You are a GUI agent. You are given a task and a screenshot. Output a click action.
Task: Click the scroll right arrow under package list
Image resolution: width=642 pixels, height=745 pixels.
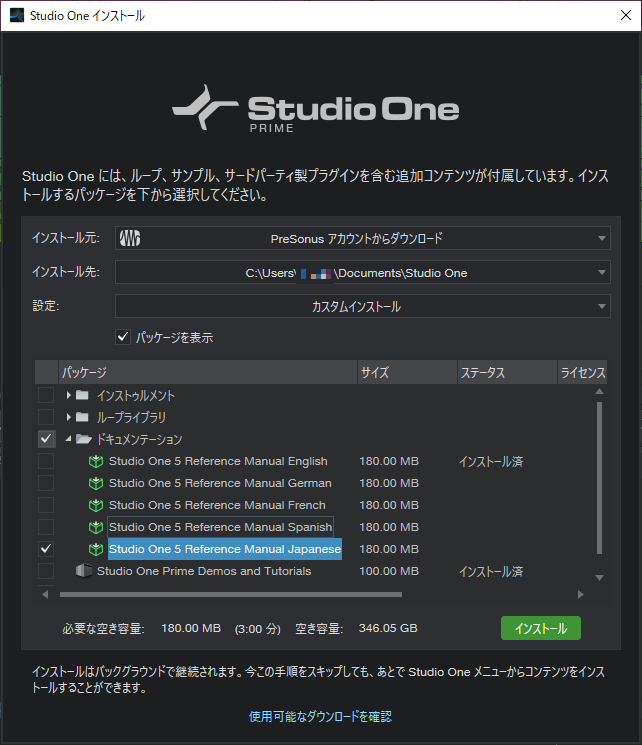pyautogui.click(x=580, y=594)
